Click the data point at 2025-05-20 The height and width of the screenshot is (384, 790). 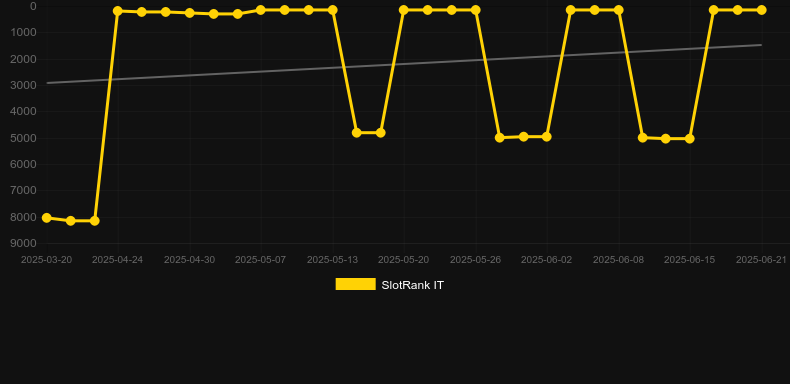[x=404, y=10]
